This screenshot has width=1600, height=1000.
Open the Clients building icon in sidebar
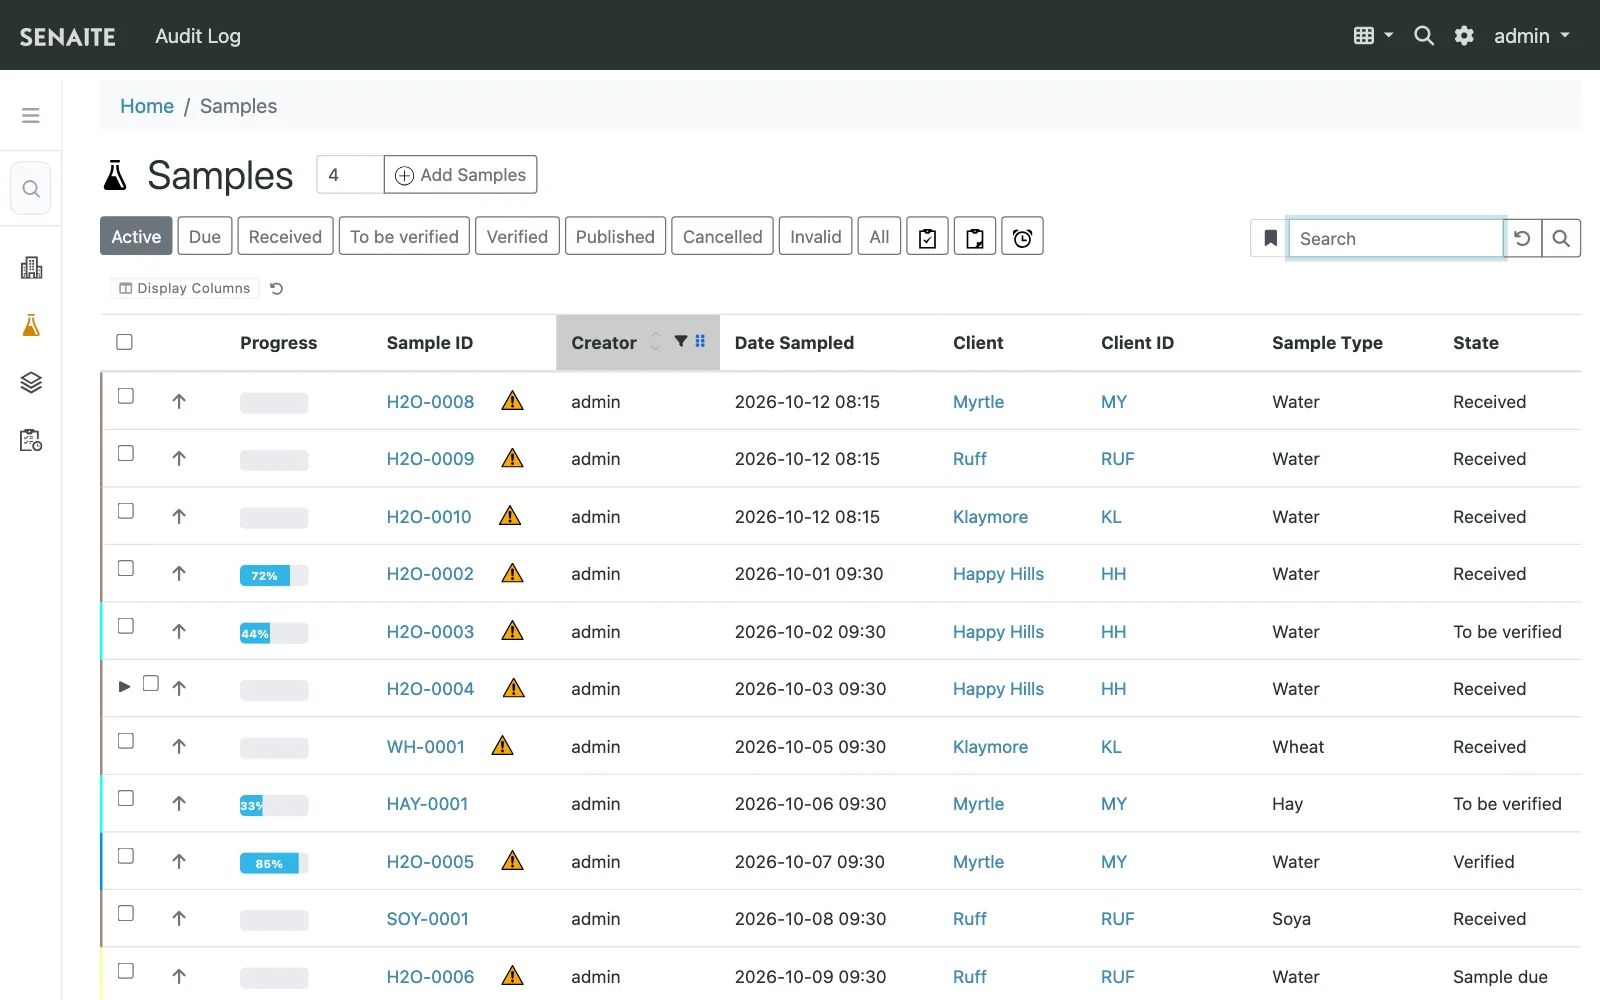pyautogui.click(x=31, y=268)
